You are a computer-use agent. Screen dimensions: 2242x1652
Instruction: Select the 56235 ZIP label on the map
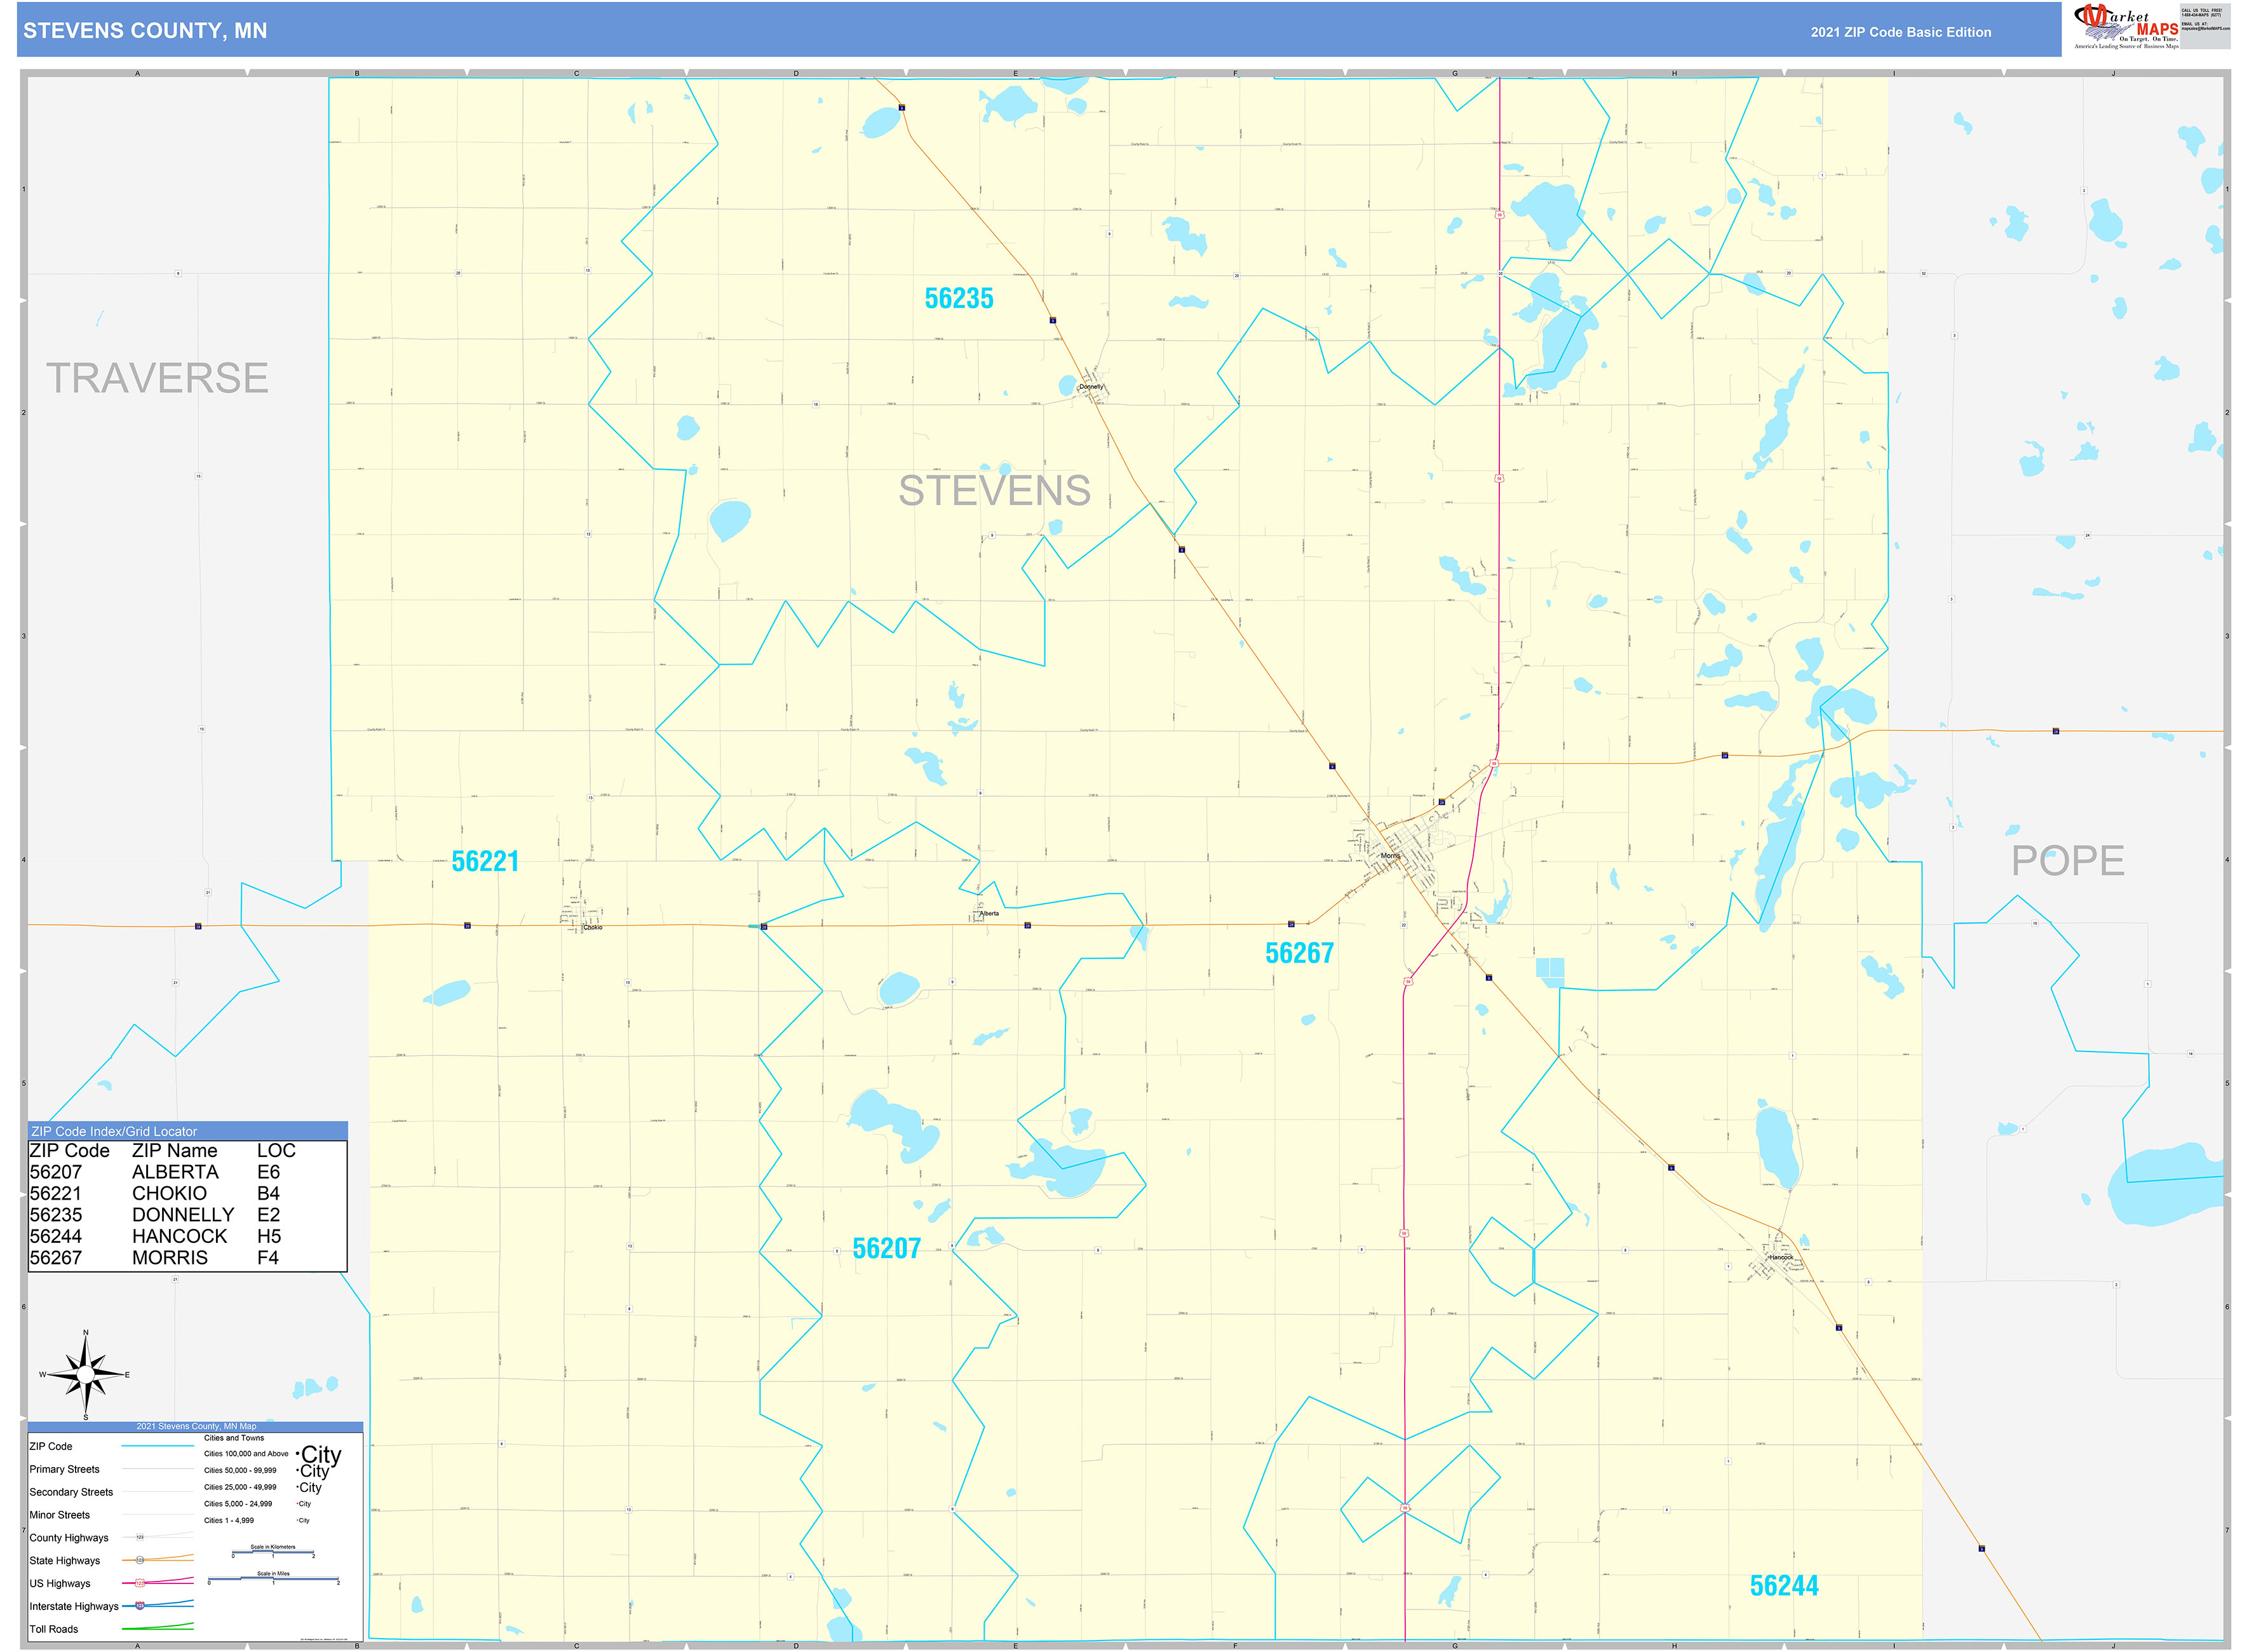pos(958,298)
